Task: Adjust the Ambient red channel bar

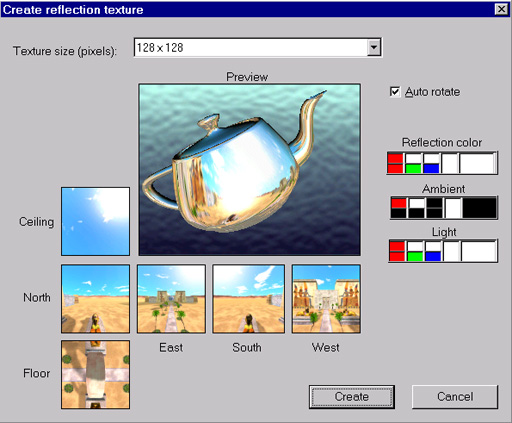Action: coord(399,208)
